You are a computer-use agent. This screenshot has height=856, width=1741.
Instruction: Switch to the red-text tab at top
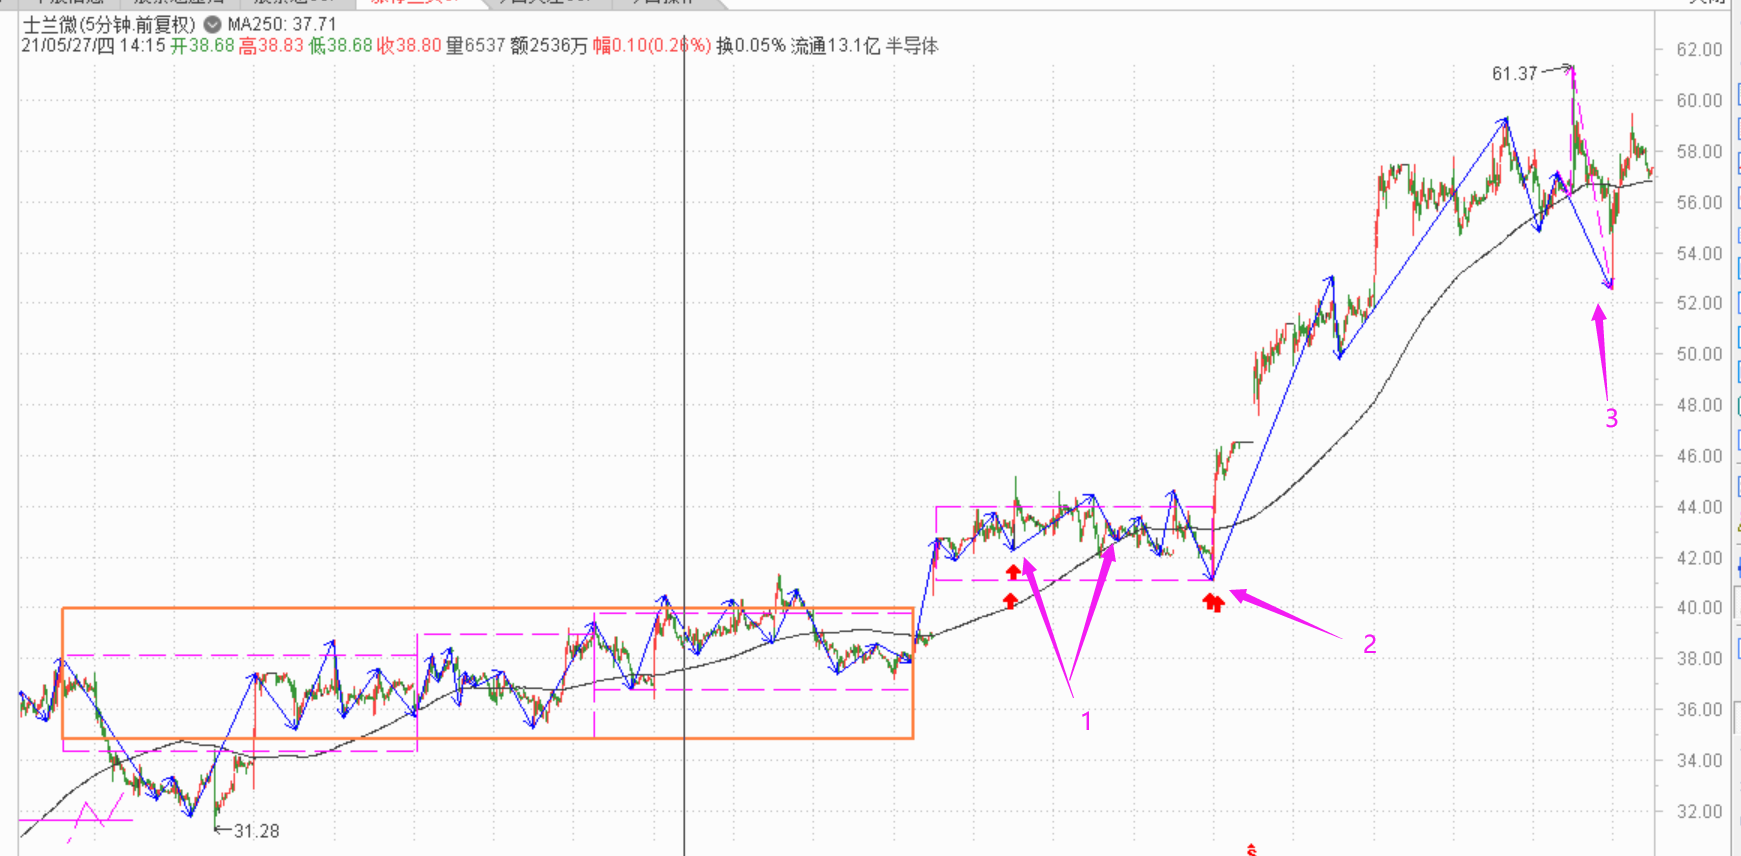coord(415,3)
